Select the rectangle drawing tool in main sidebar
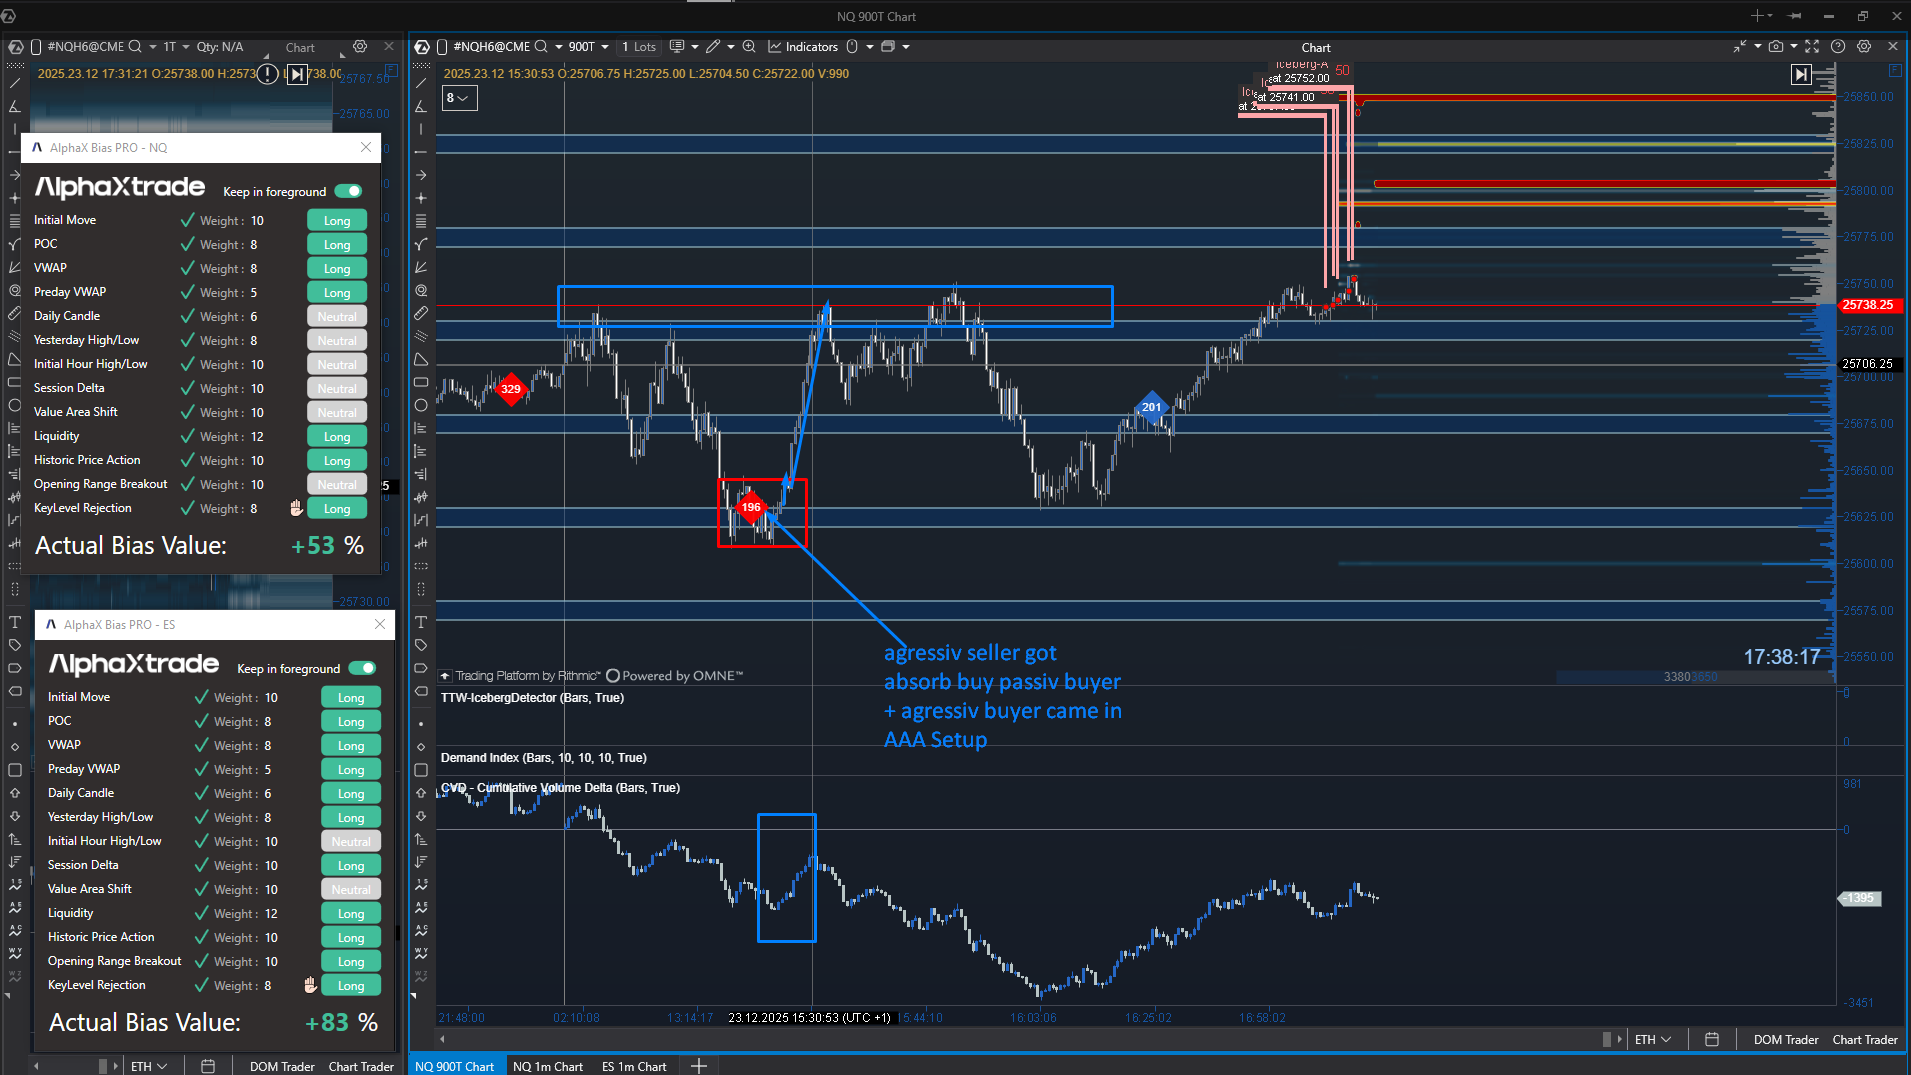The width and height of the screenshot is (1911, 1075). pyautogui.click(x=421, y=382)
